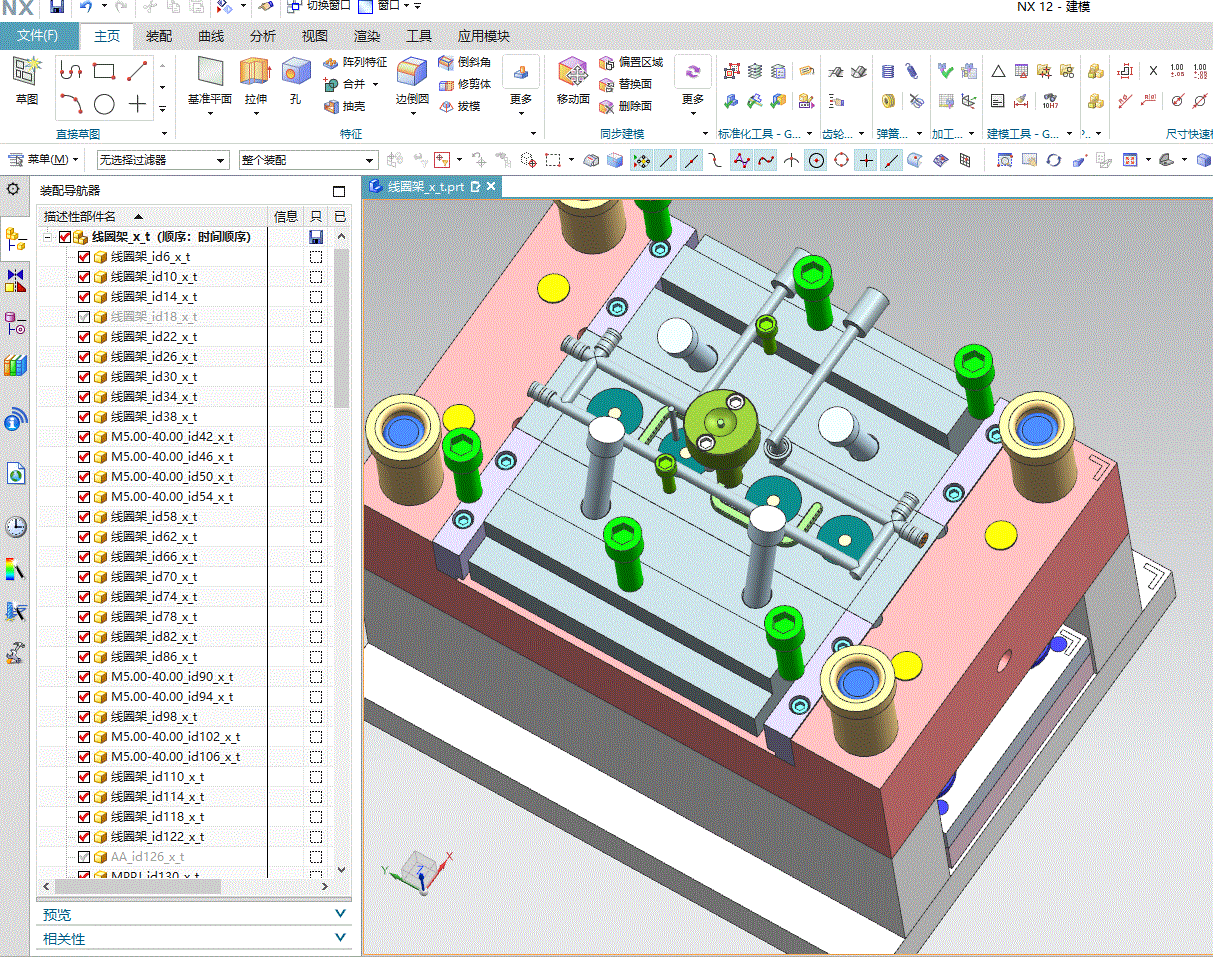
Task: Collapse the 线圈架_x_t root tree node
Action: [x=47, y=237]
